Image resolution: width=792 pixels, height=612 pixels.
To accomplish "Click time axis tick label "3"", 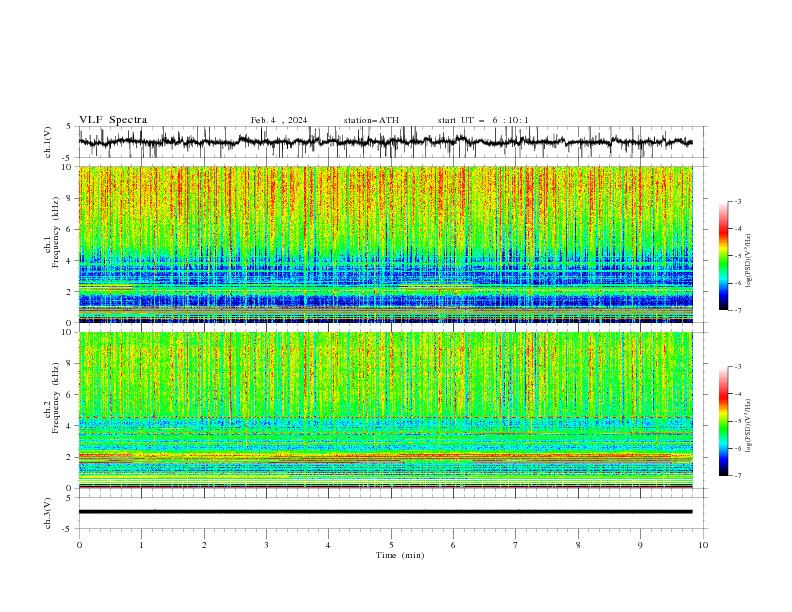I will (266, 545).
